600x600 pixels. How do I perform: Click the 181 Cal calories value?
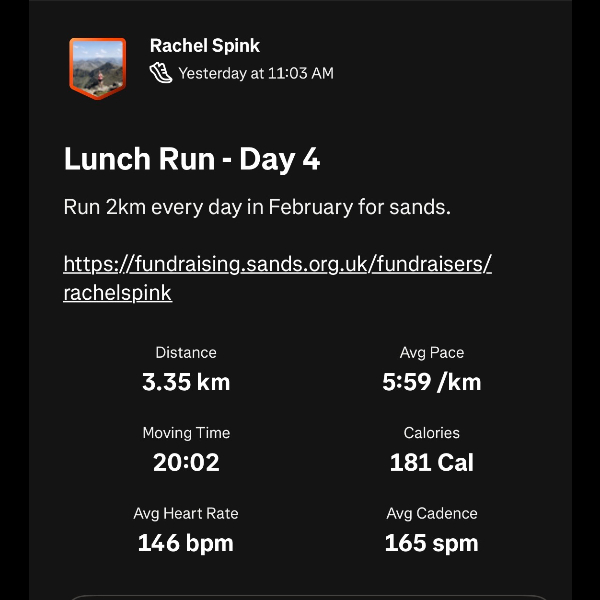click(431, 462)
